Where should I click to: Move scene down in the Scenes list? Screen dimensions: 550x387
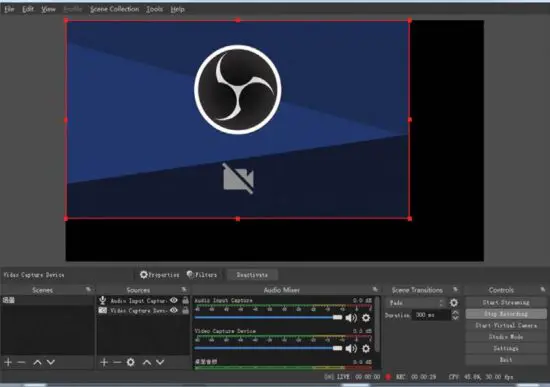(x=51, y=362)
